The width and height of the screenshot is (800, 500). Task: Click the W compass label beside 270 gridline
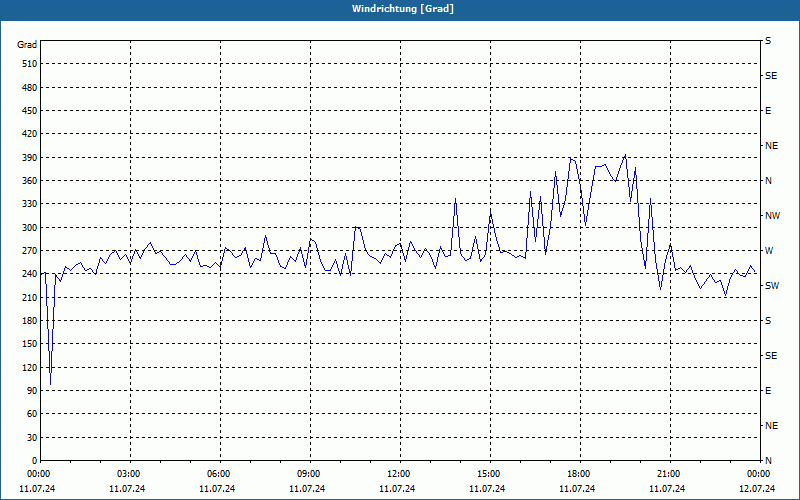(x=769, y=251)
